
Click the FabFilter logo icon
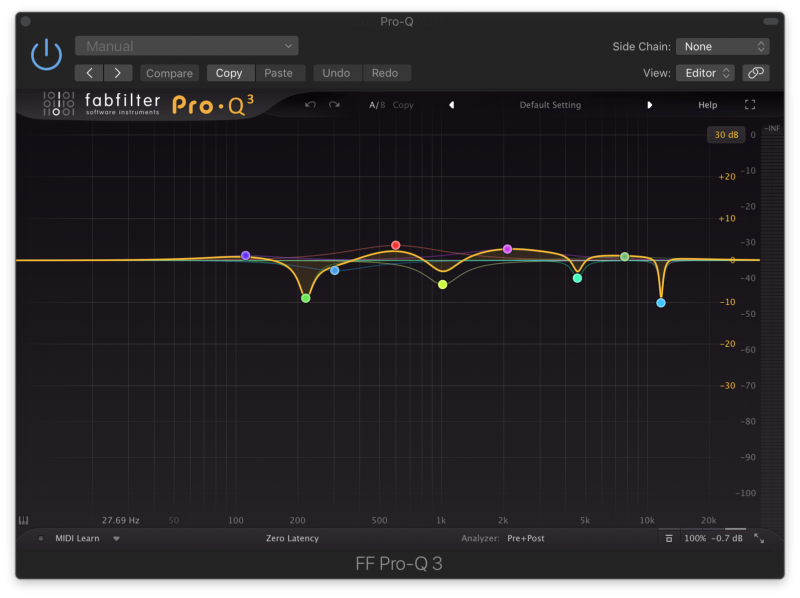59,104
